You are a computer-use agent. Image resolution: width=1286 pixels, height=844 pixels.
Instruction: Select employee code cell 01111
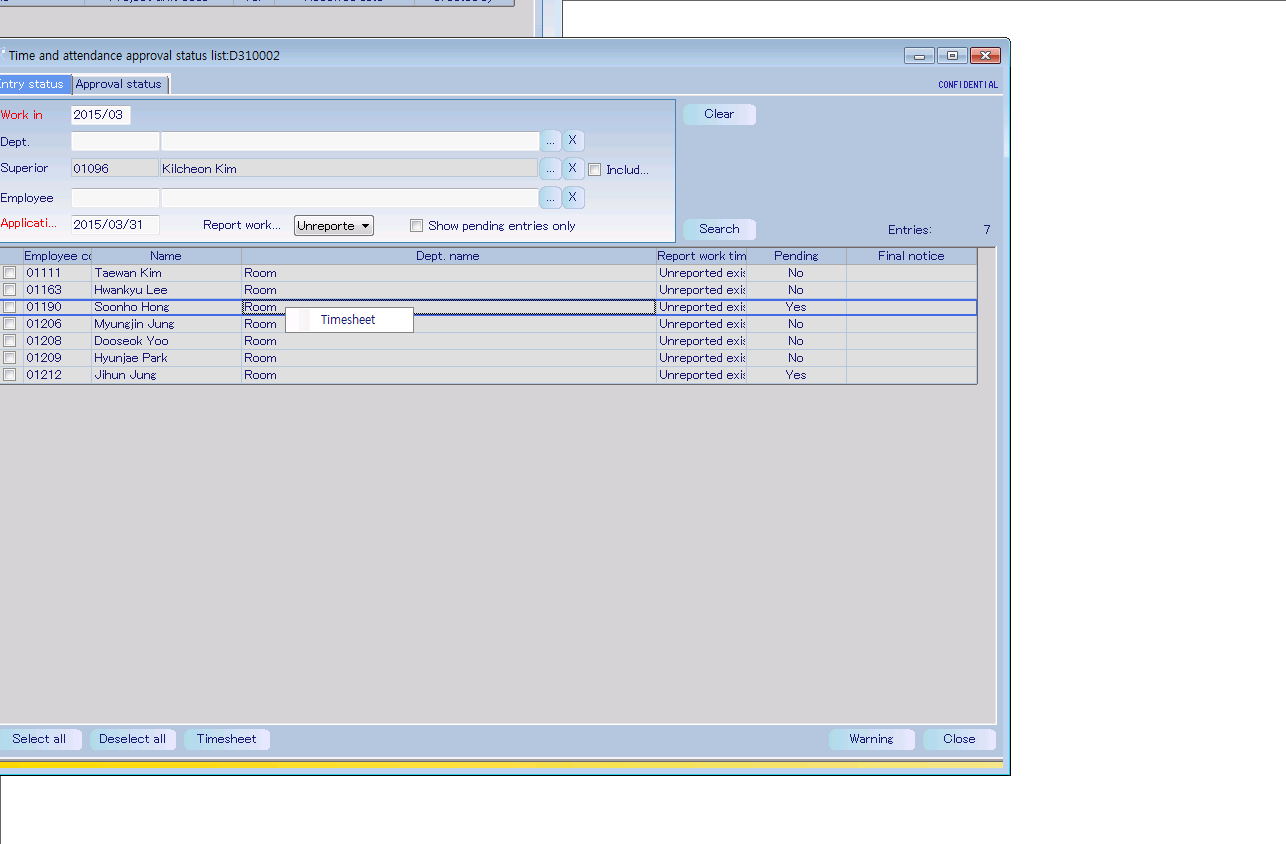(x=57, y=273)
